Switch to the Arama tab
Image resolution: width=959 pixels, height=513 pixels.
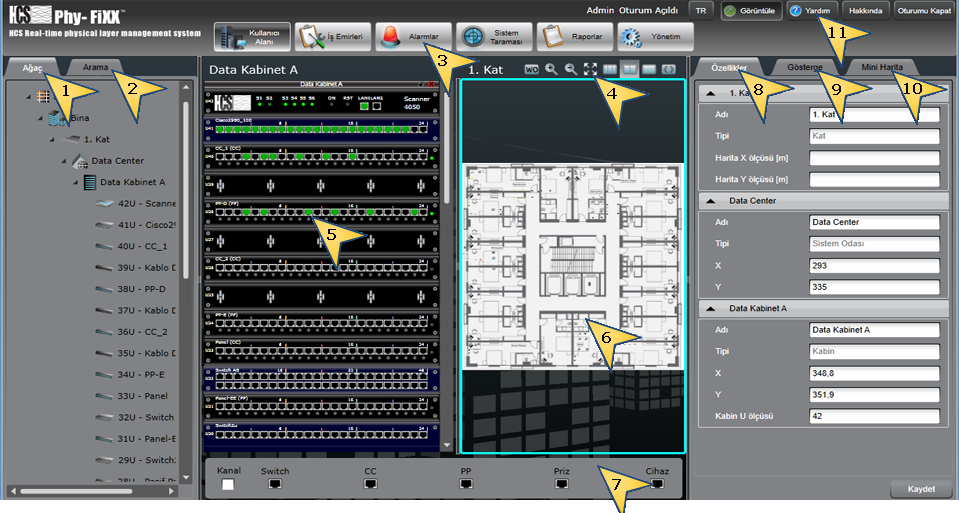[97, 66]
